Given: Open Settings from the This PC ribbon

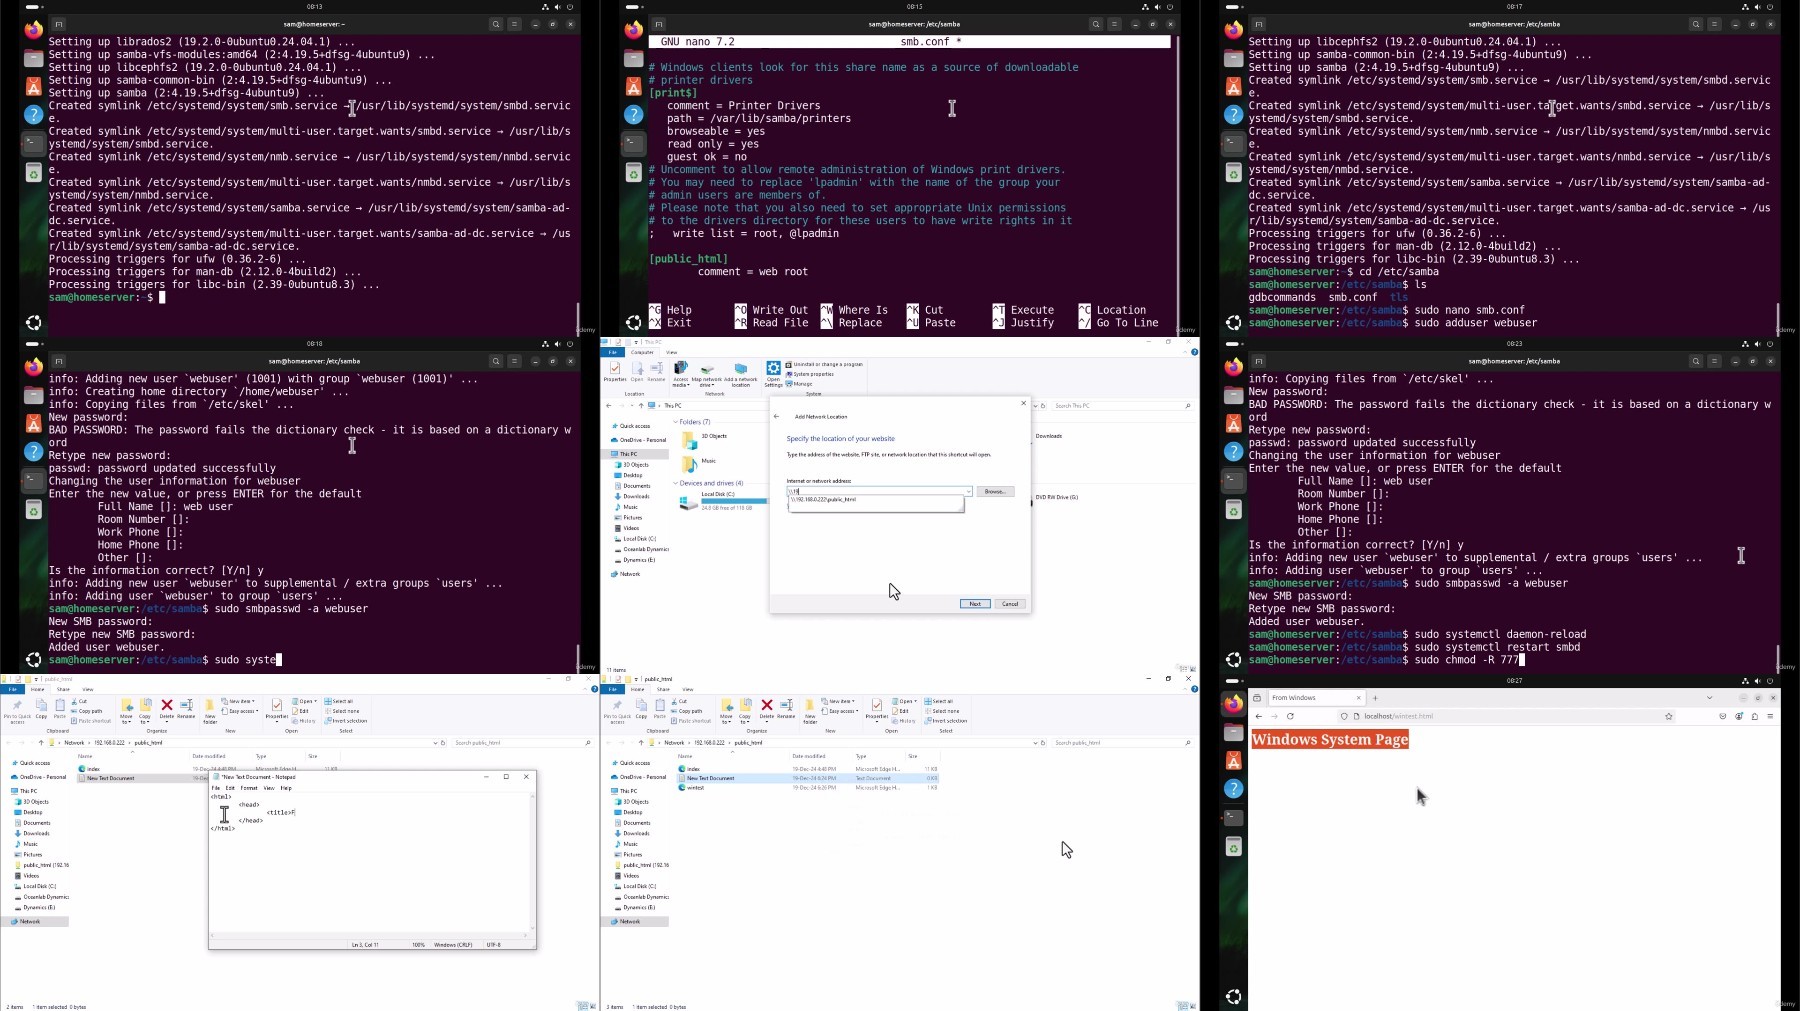Looking at the screenshot, I should (x=773, y=374).
